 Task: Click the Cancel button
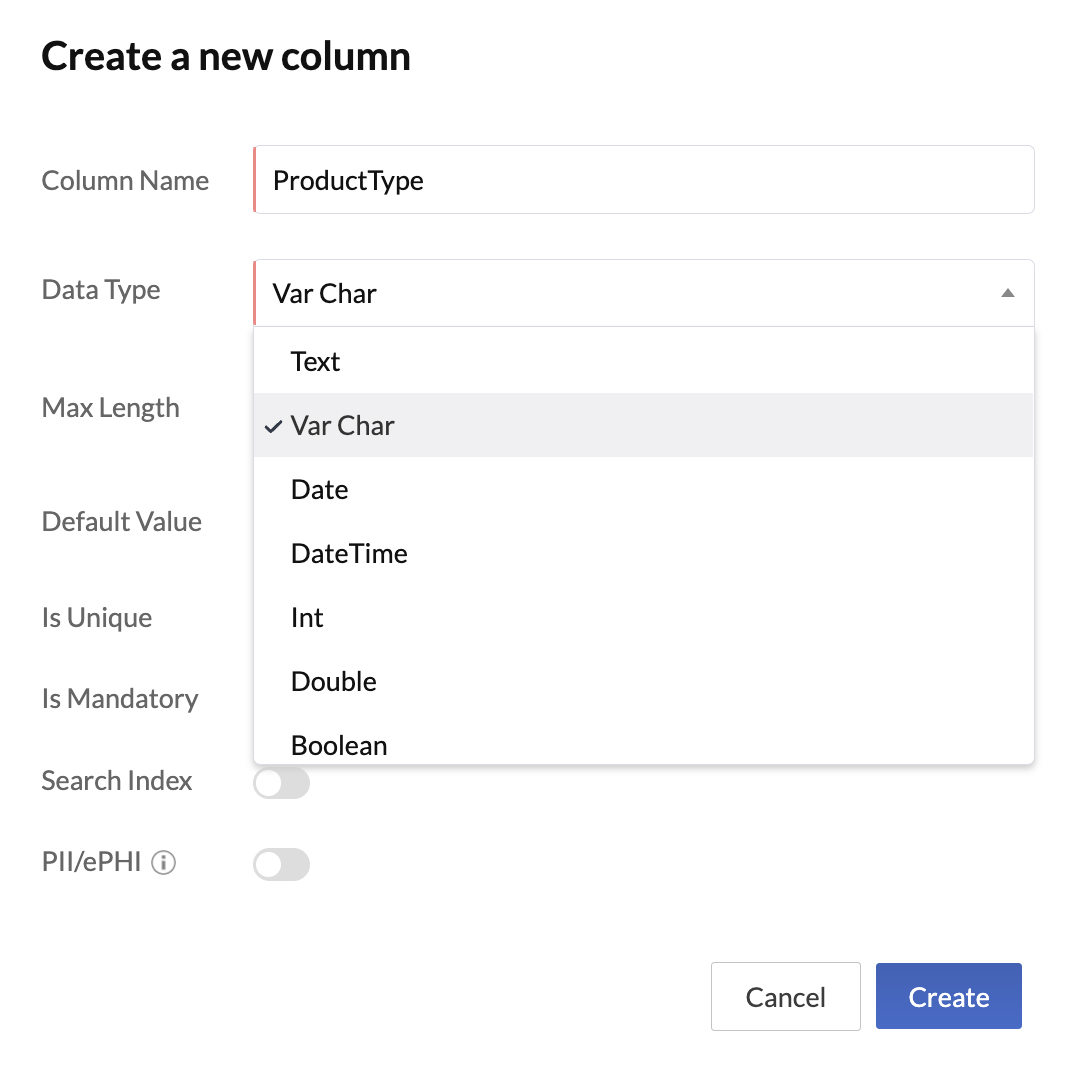pyautogui.click(x=785, y=996)
